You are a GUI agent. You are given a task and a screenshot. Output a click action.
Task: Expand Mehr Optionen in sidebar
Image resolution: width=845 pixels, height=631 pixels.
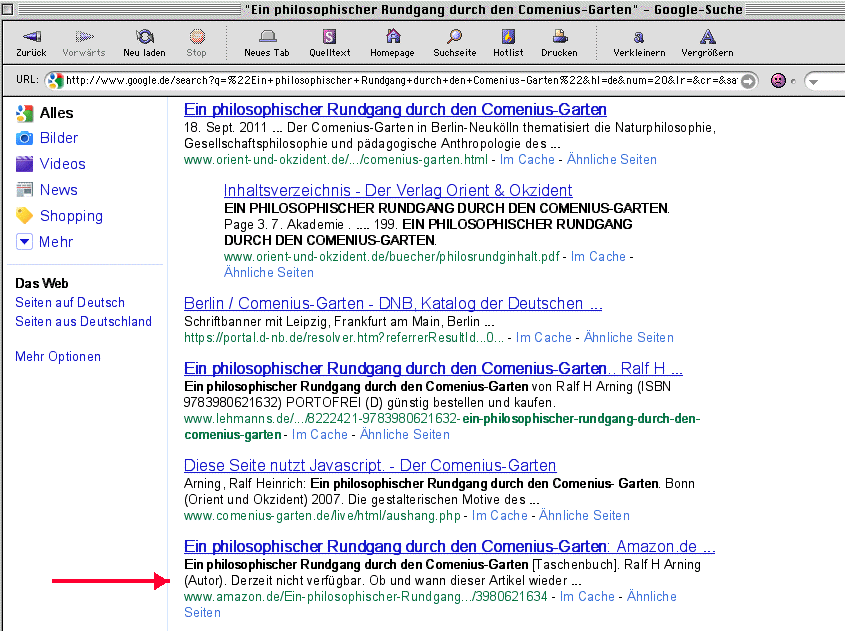tap(58, 356)
